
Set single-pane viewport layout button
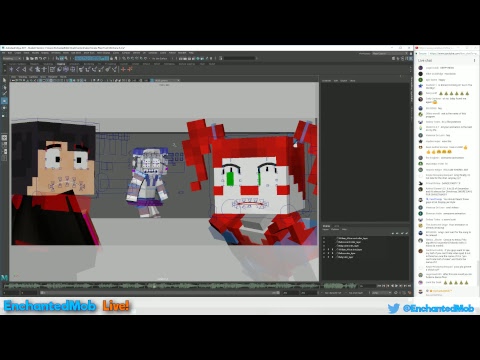click(4, 138)
